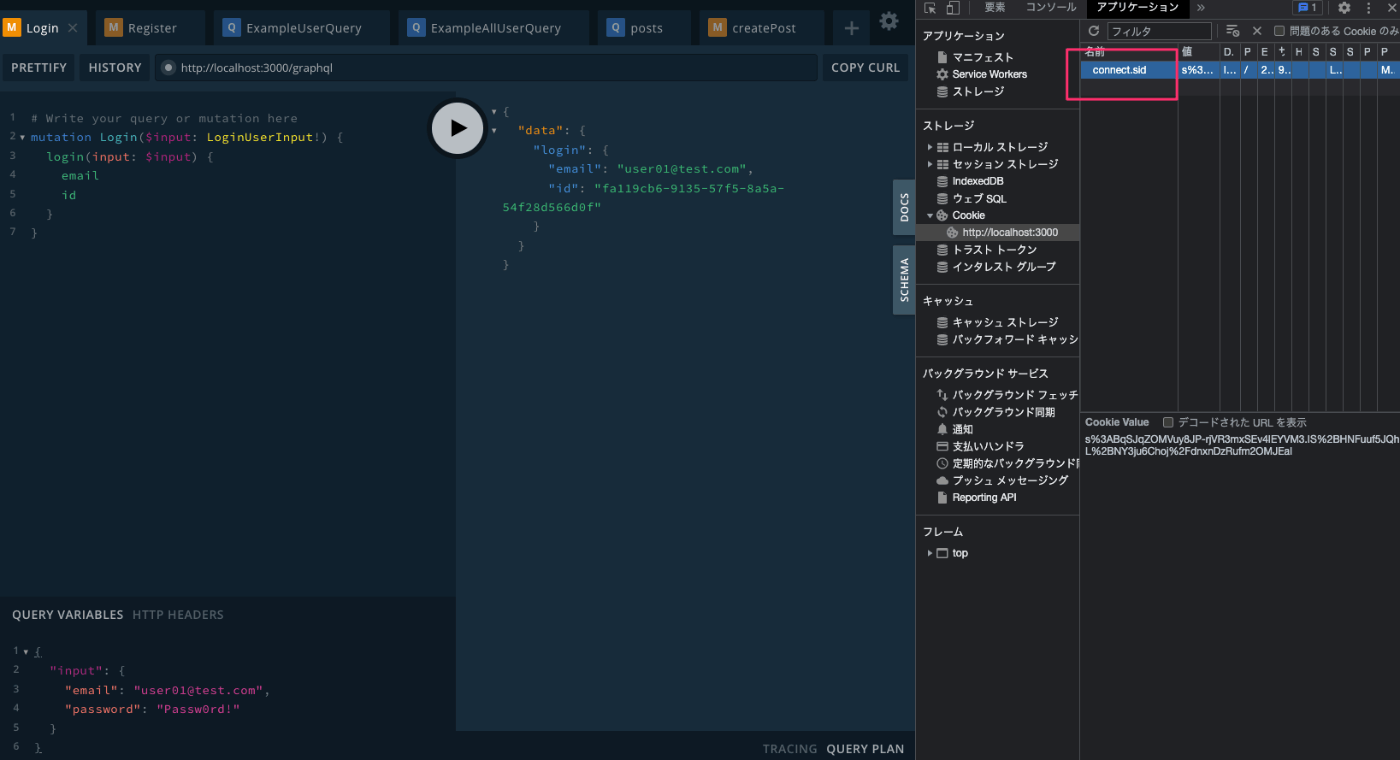Viewport: 1400px width, 760px height.
Task: Switch to the posts tab
Action: [644, 28]
